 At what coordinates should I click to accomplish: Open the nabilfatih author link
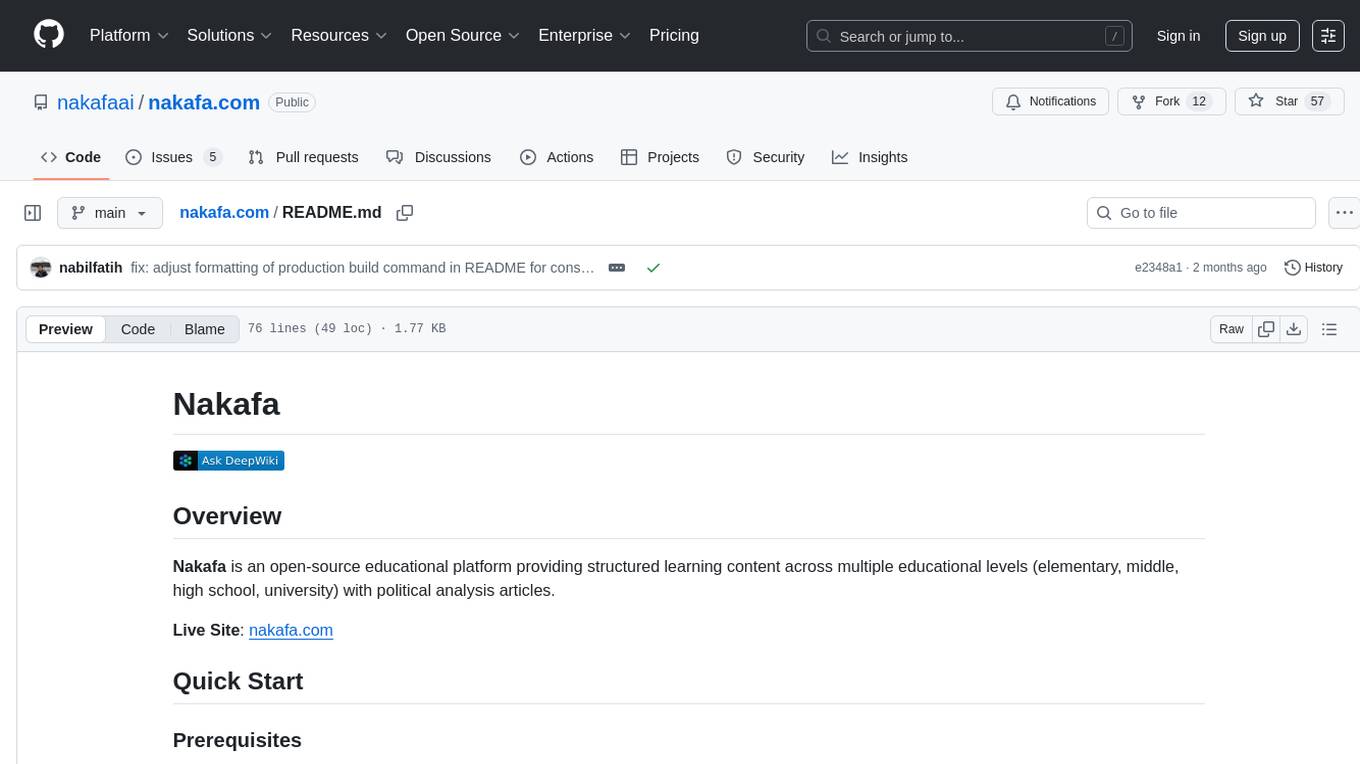(x=91, y=267)
